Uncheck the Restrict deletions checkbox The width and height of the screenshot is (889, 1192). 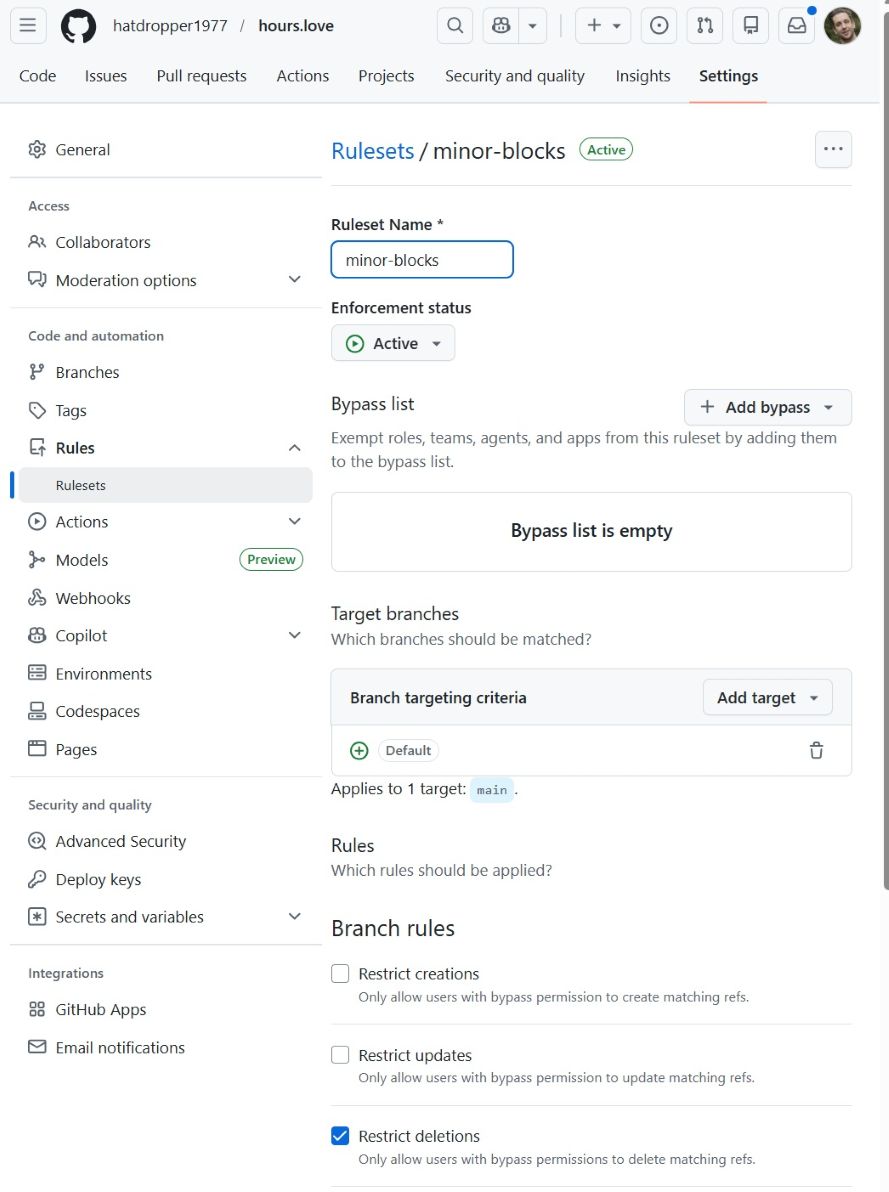pos(340,1135)
